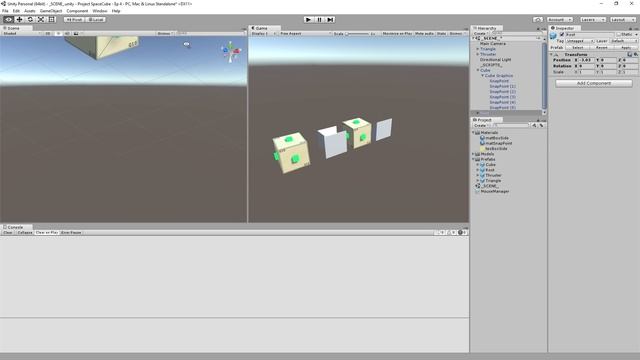Screen dimensions: 640x360
Task: Click the prefab Revert button
Action: click(602, 48)
